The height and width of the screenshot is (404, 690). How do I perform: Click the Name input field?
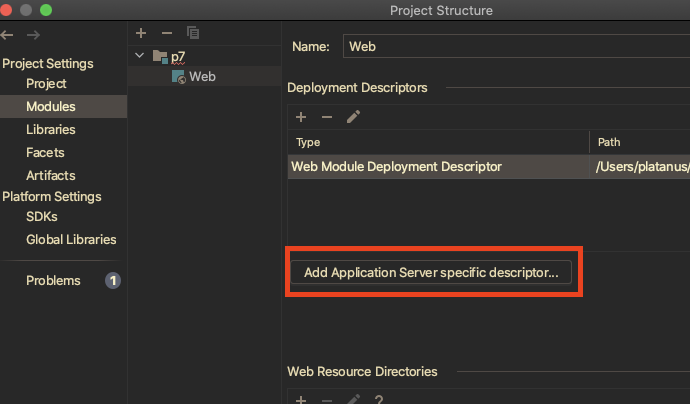tap(515, 46)
